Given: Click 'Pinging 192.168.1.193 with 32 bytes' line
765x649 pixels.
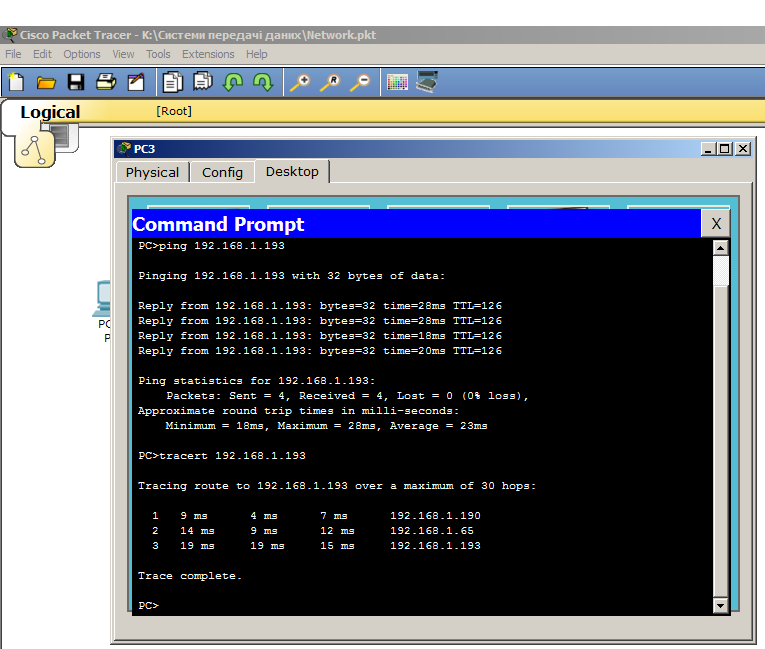Looking at the screenshot, I should pyautogui.click(x=292, y=276).
